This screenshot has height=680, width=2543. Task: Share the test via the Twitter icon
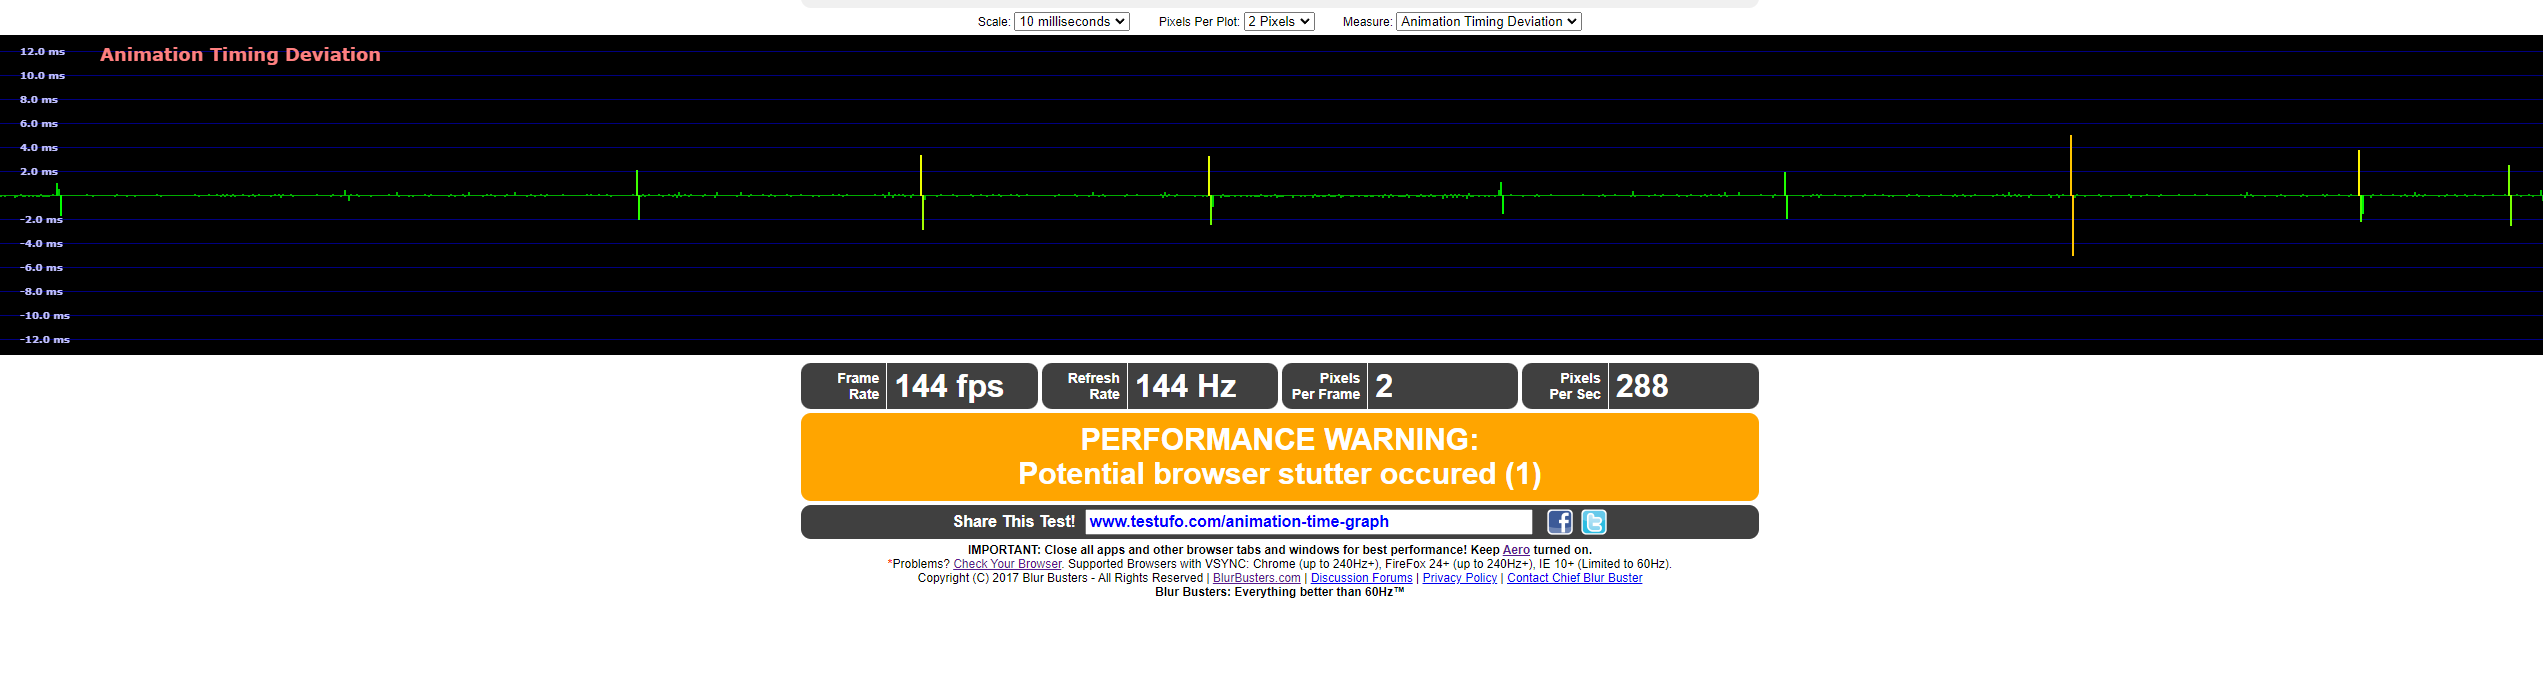click(1594, 522)
